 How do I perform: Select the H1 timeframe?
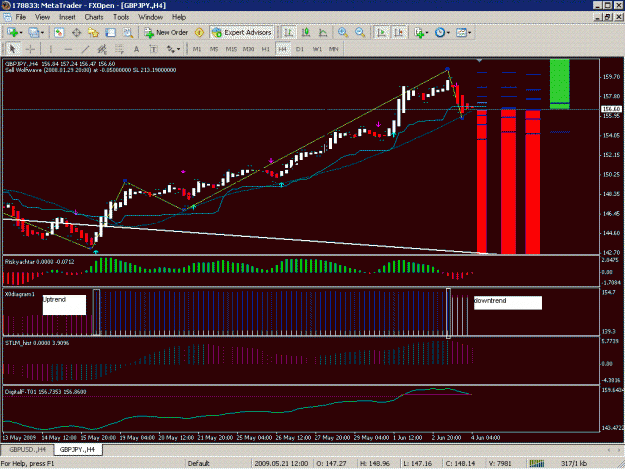[x=265, y=49]
